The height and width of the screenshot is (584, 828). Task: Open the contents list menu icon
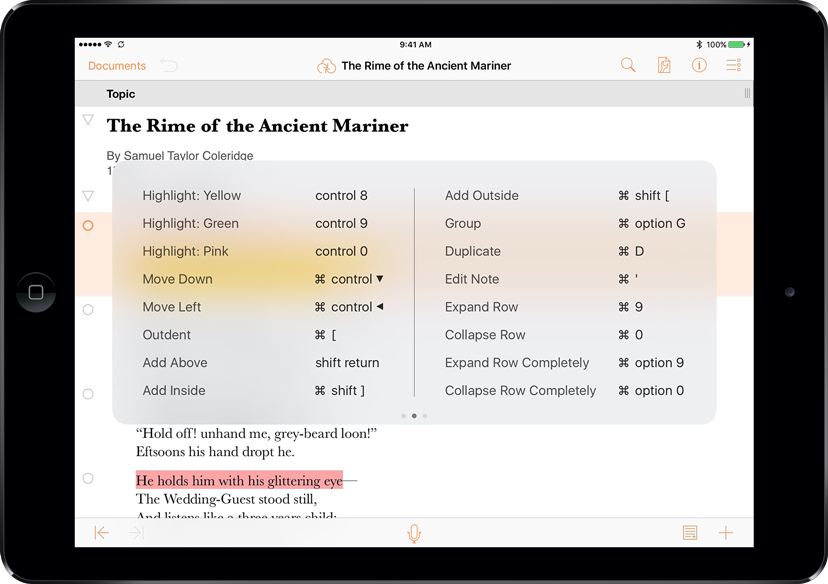point(733,65)
